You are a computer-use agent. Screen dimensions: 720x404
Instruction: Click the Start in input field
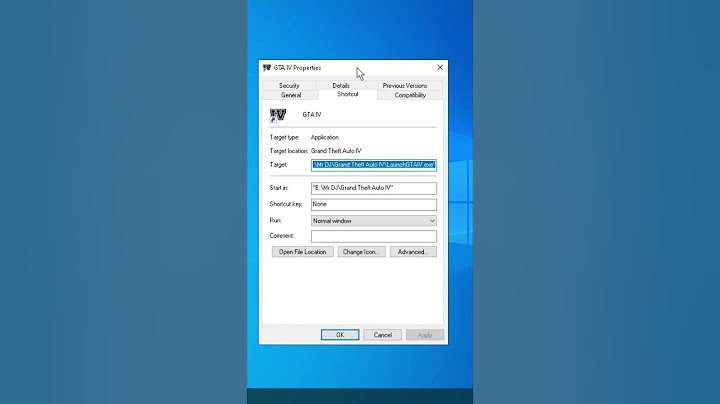pyautogui.click(x=374, y=188)
